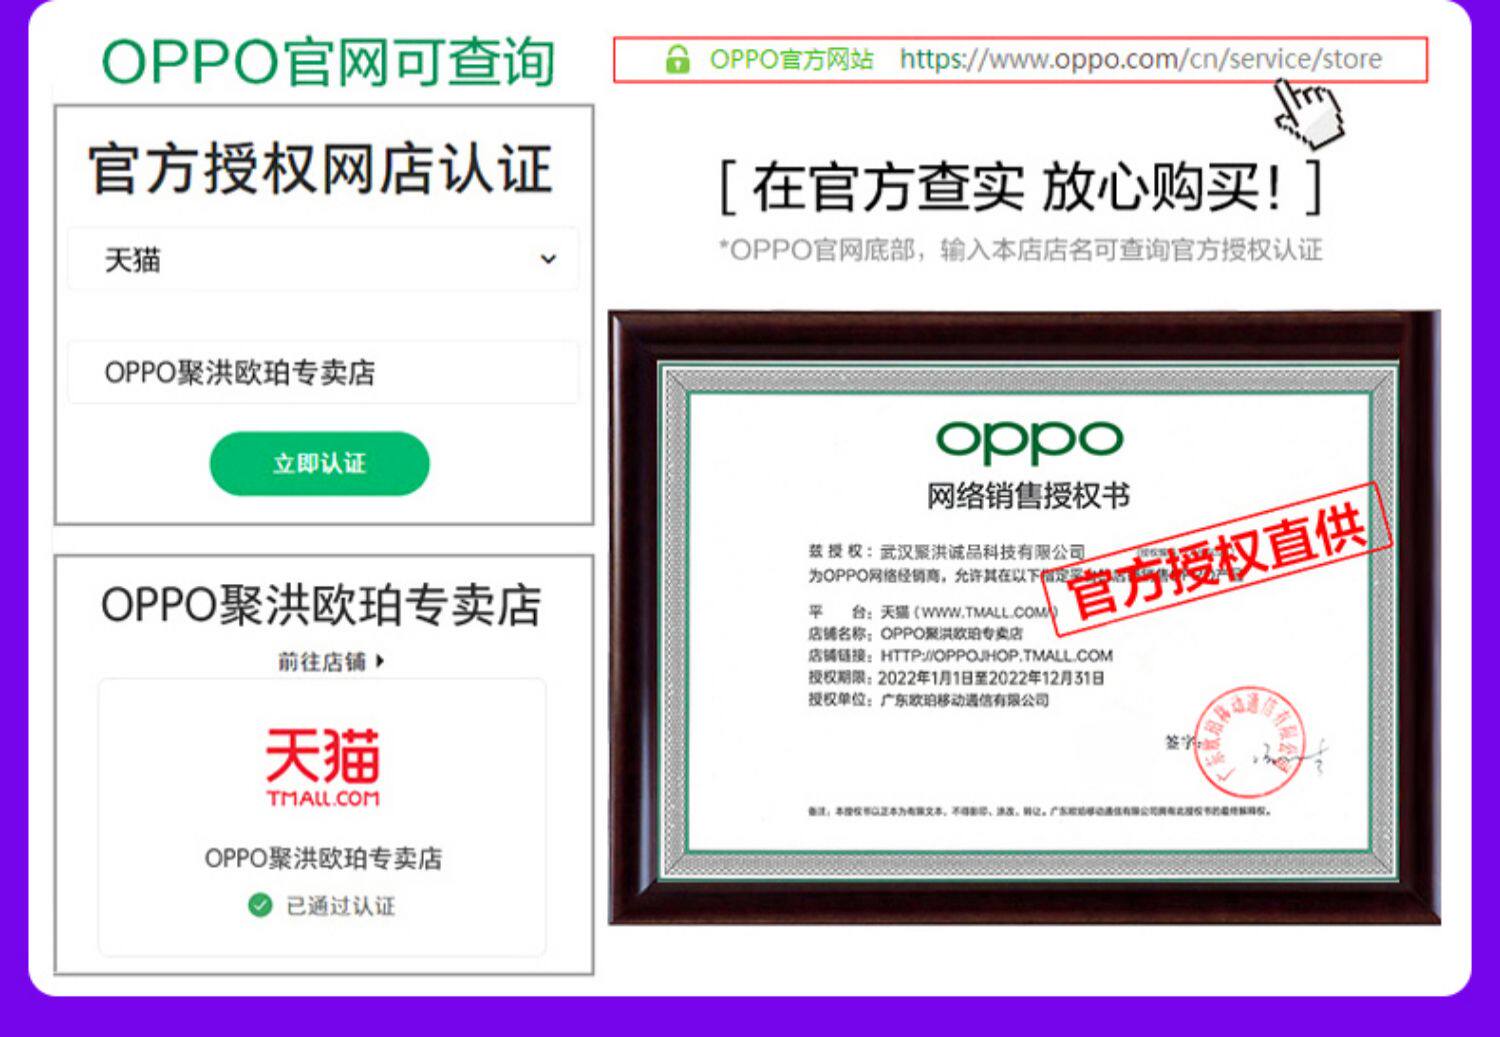Click the 授权期限 2022年1月1日至2022年12月31日 line
Screen dimensions: 1500x1037
[x=956, y=678]
